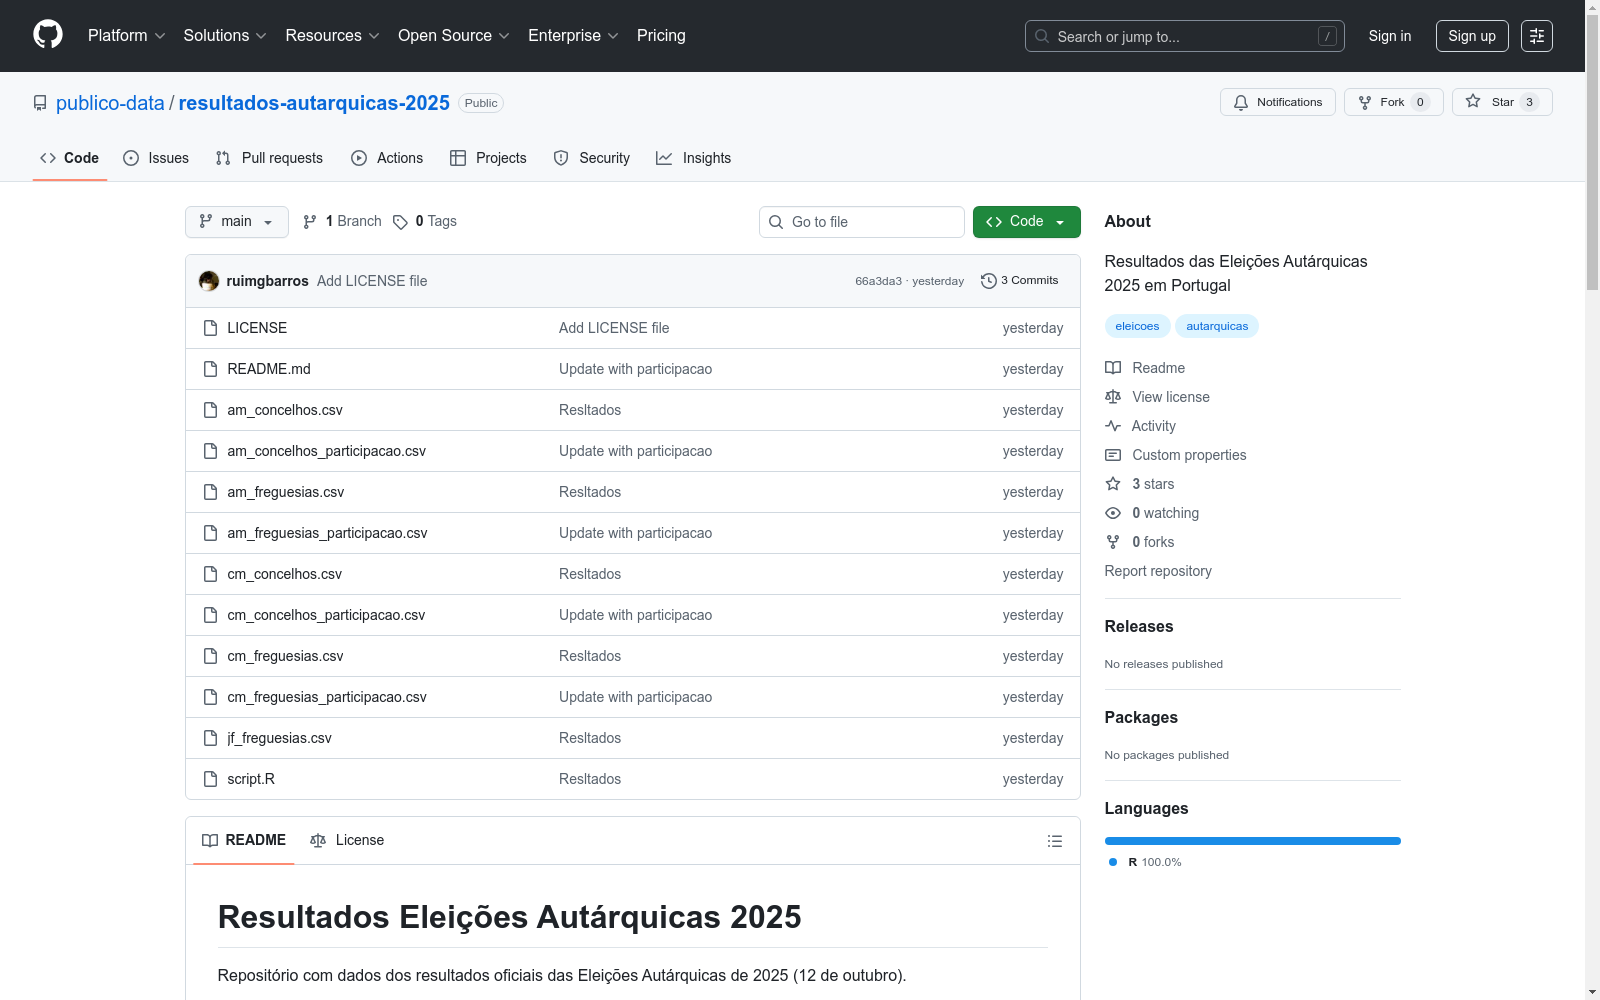Click the file icon beside cm_concelhos.csv
1600x1000 pixels.
click(210, 574)
